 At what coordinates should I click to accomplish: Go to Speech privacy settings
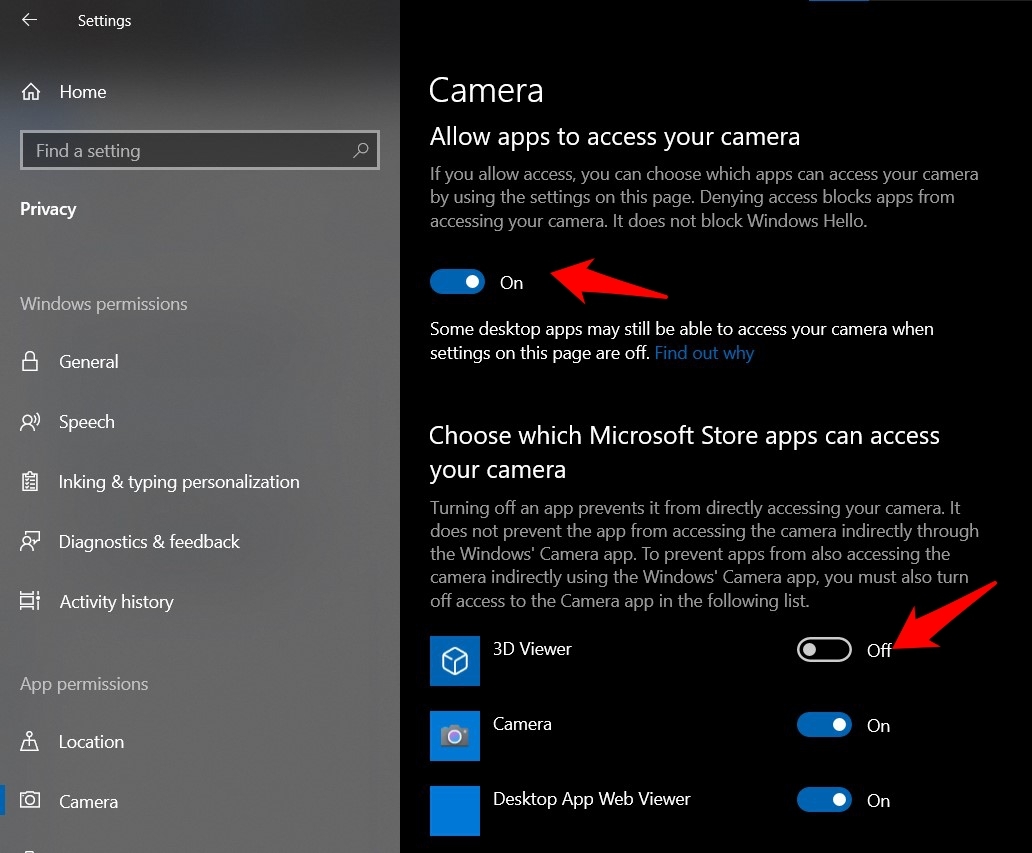coord(200,421)
